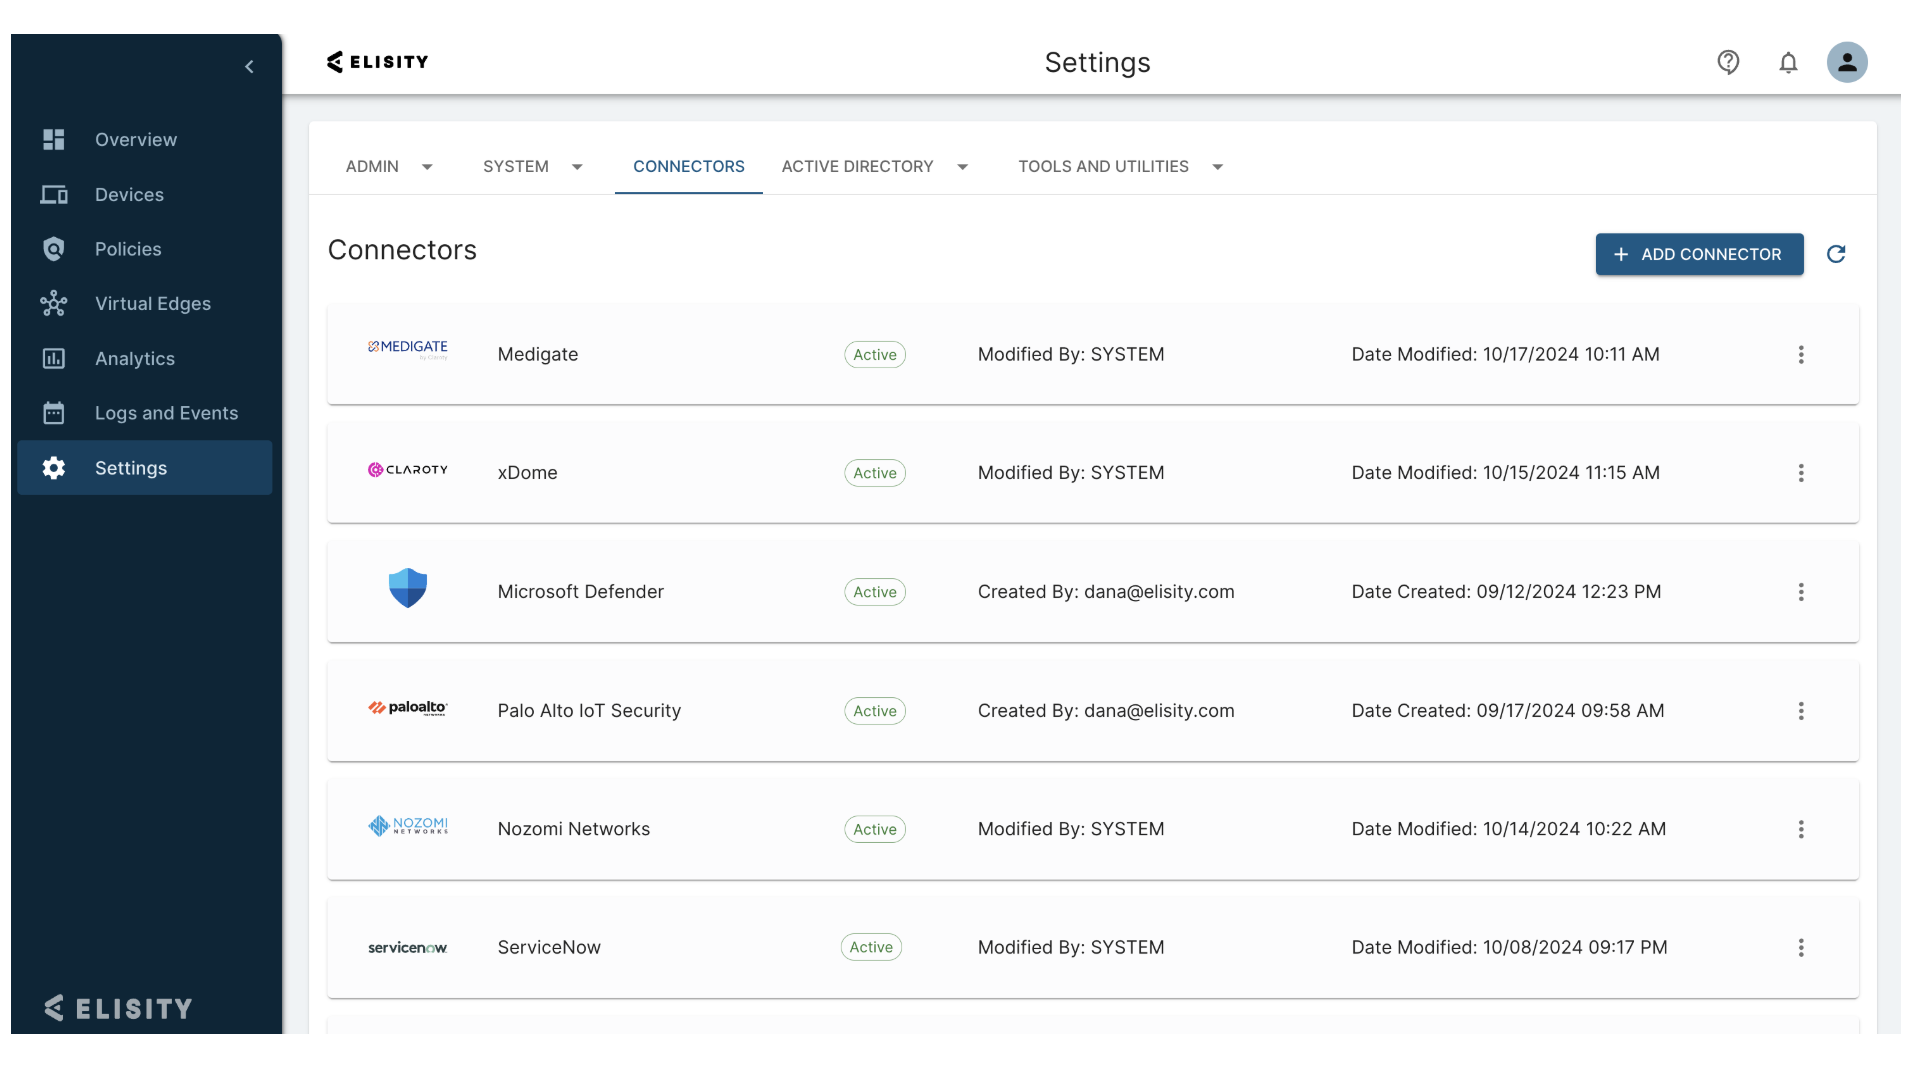Click Active badge on Microsoft Defender row
Screen dimensions: 1926x1066
coord(875,592)
